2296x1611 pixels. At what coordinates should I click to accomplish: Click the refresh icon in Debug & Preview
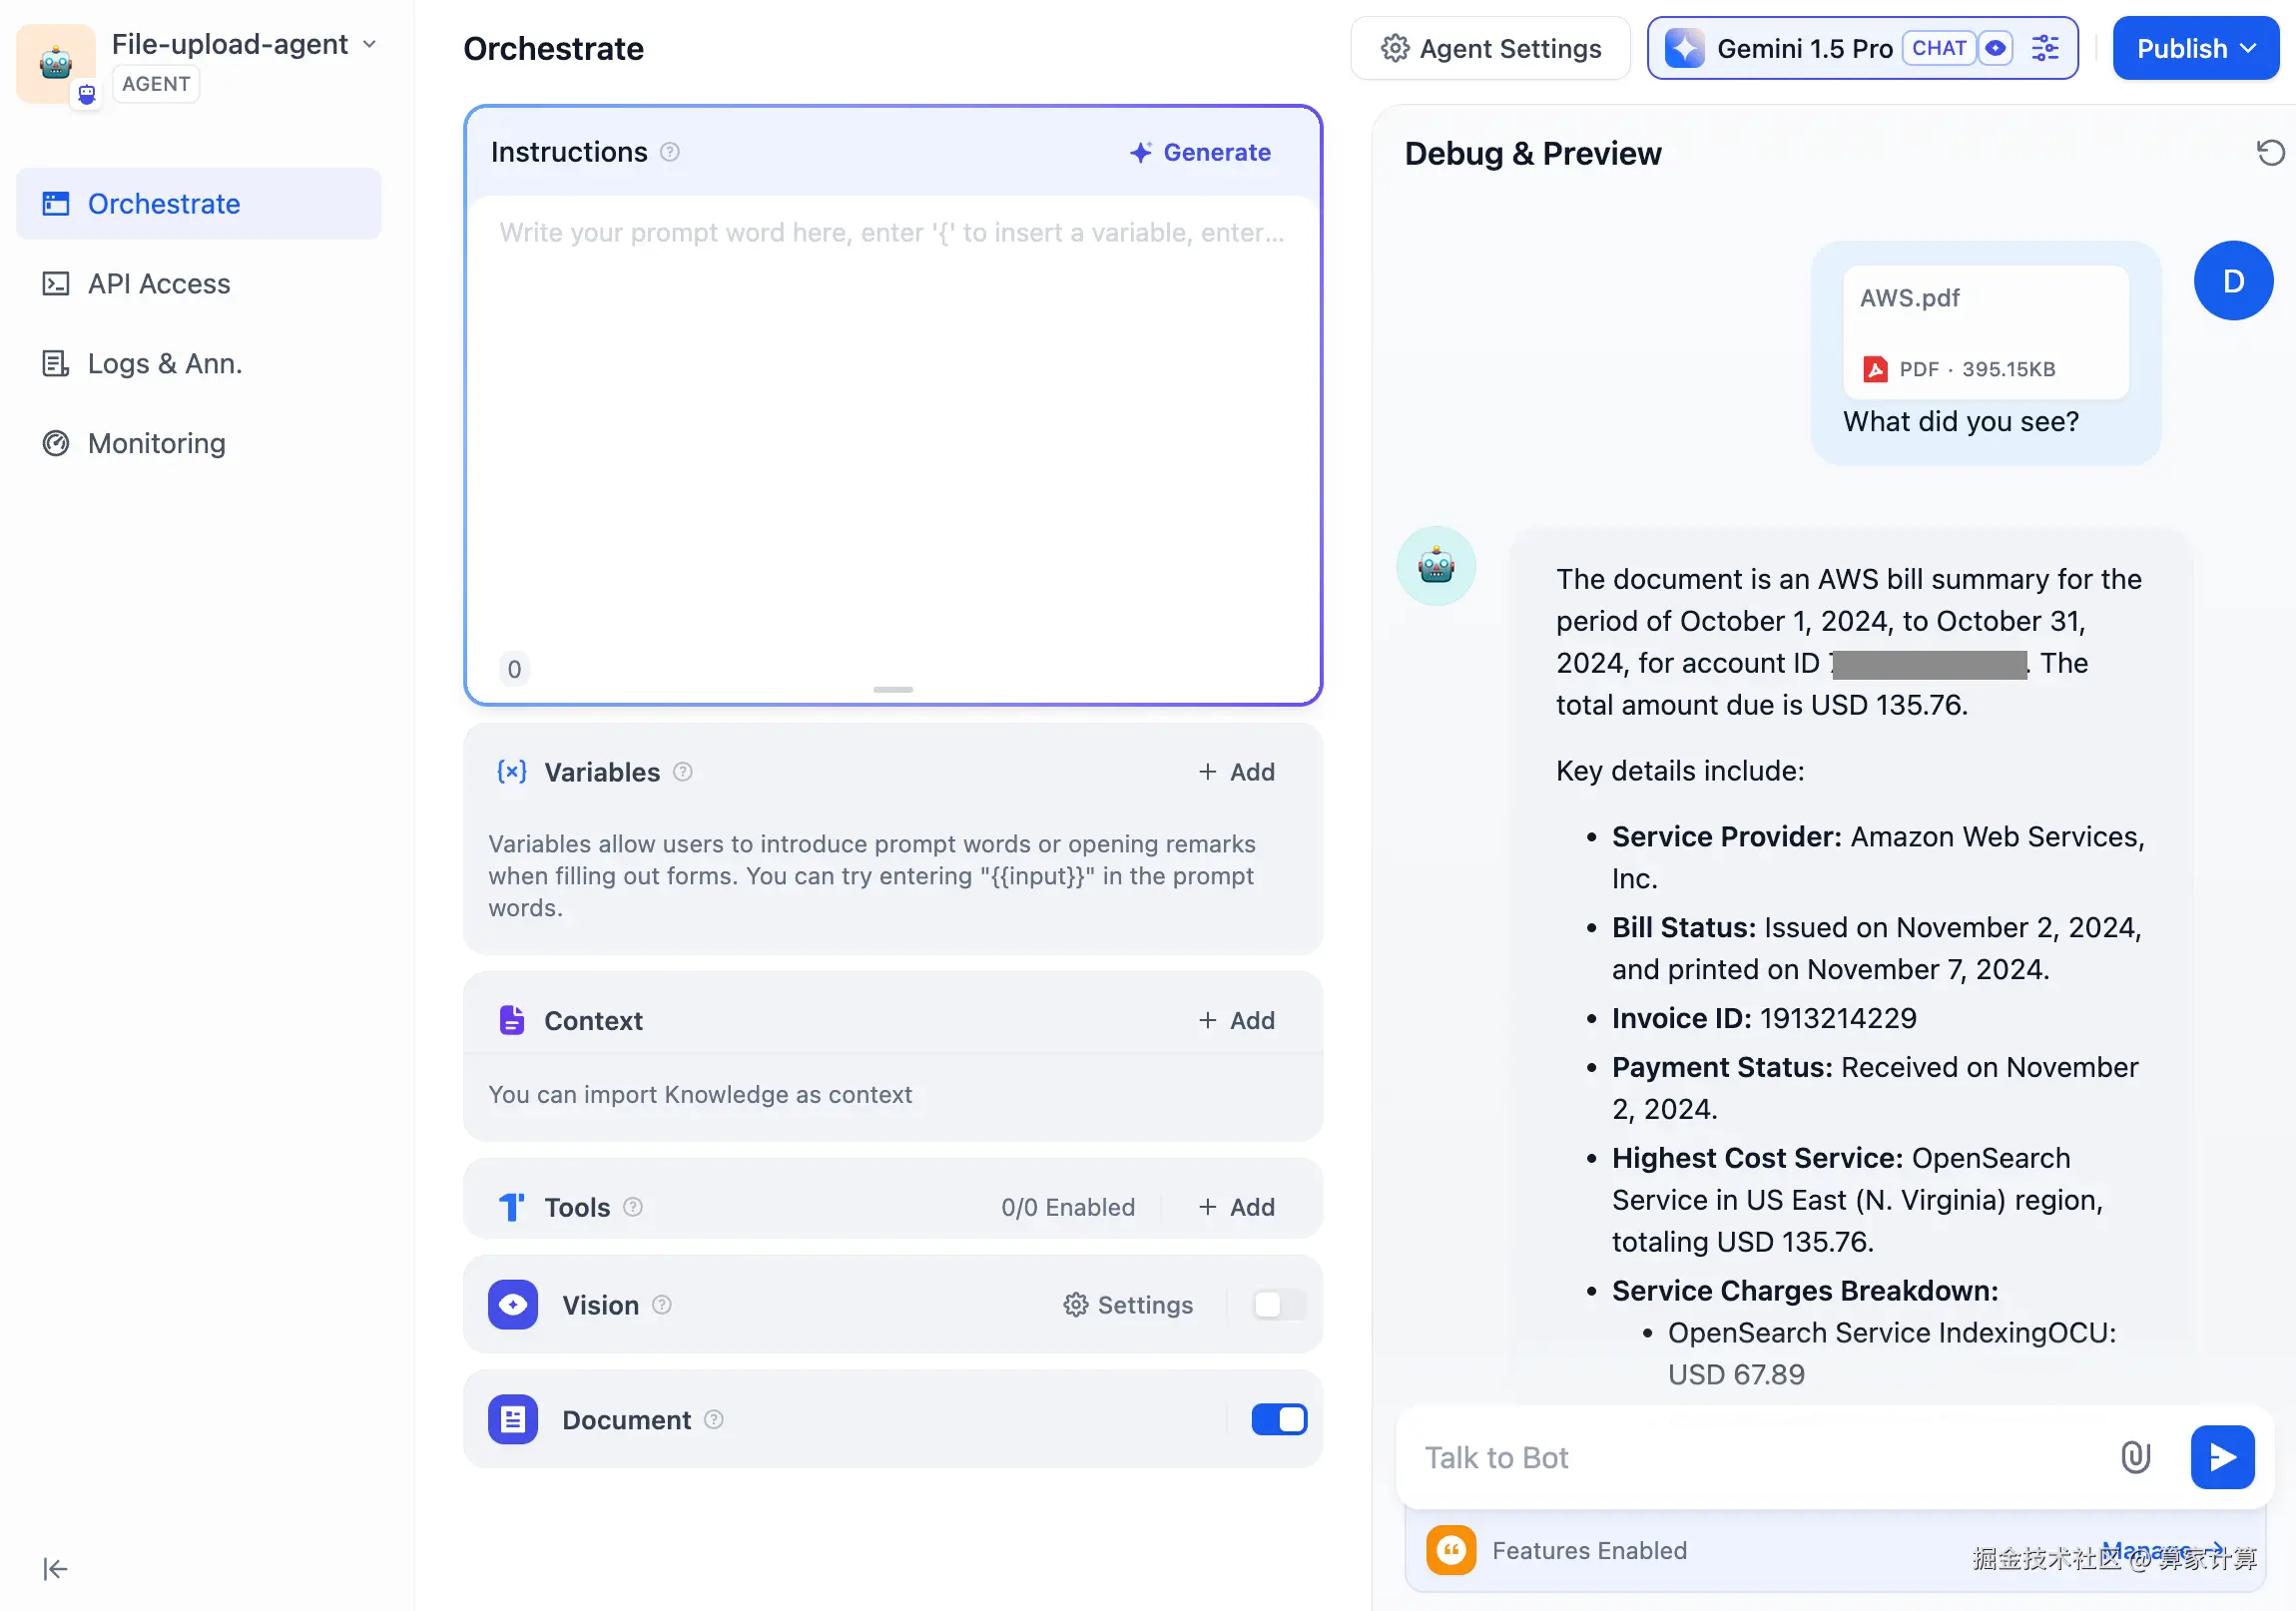pyautogui.click(x=2270, y=153)
